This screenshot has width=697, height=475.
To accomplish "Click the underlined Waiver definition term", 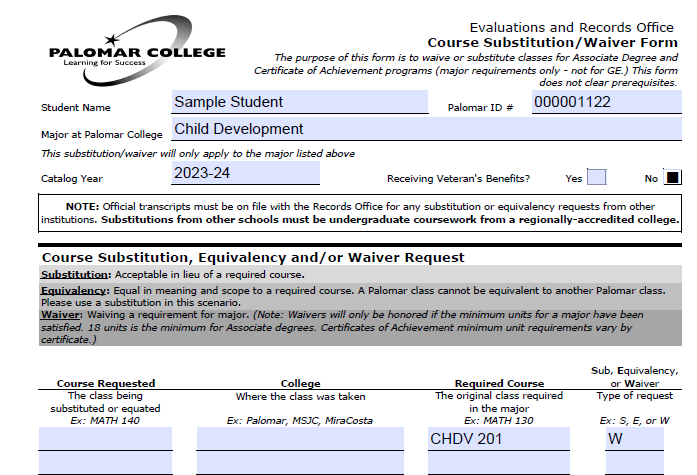I will 59,316.
